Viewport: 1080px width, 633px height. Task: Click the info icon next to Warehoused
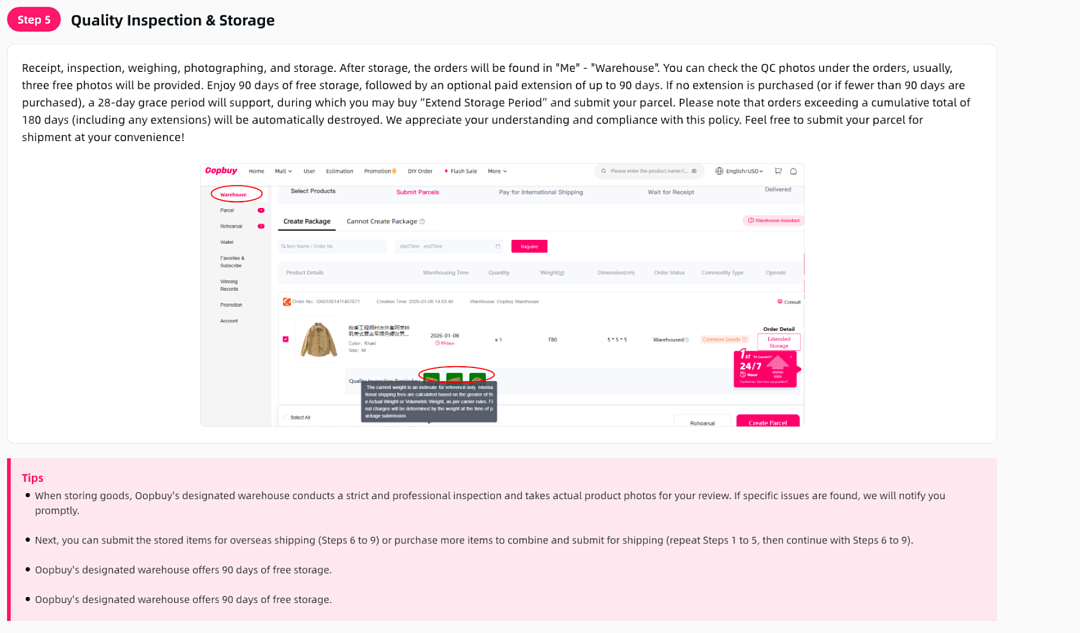click(687, 340)
